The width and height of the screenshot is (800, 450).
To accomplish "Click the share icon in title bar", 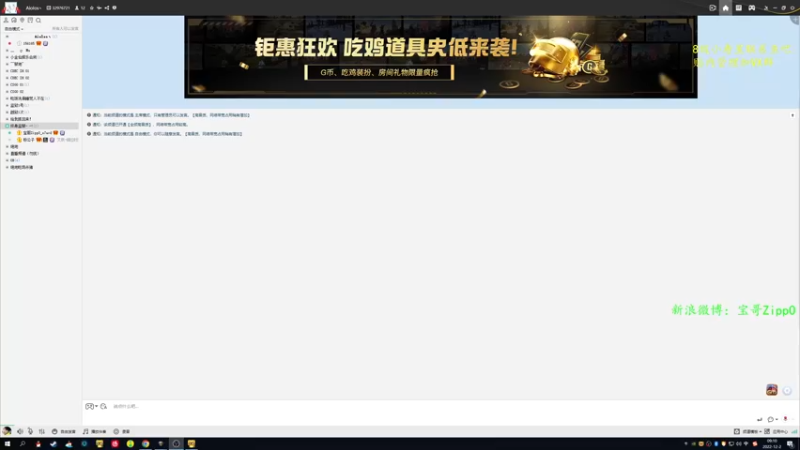I will pyautogui.click(x=107, y=8).
